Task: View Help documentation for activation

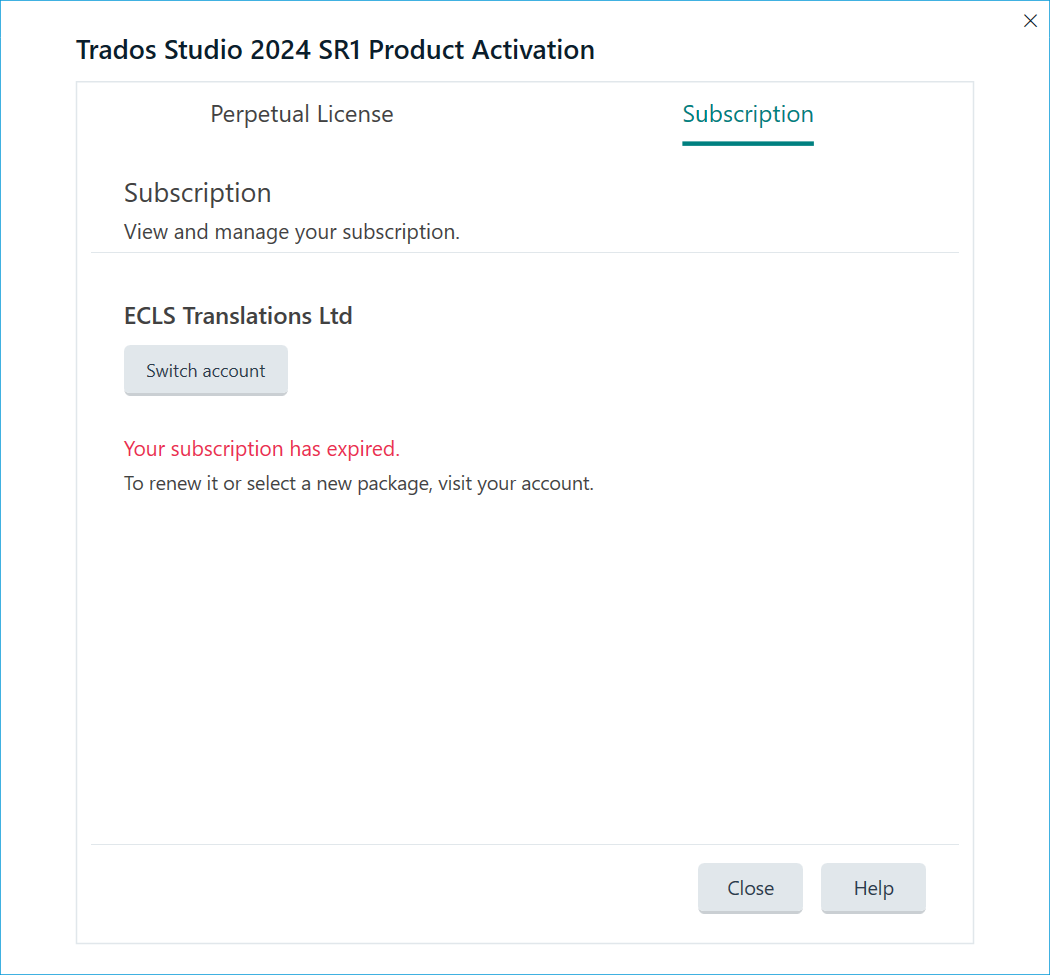Action: 872,888
